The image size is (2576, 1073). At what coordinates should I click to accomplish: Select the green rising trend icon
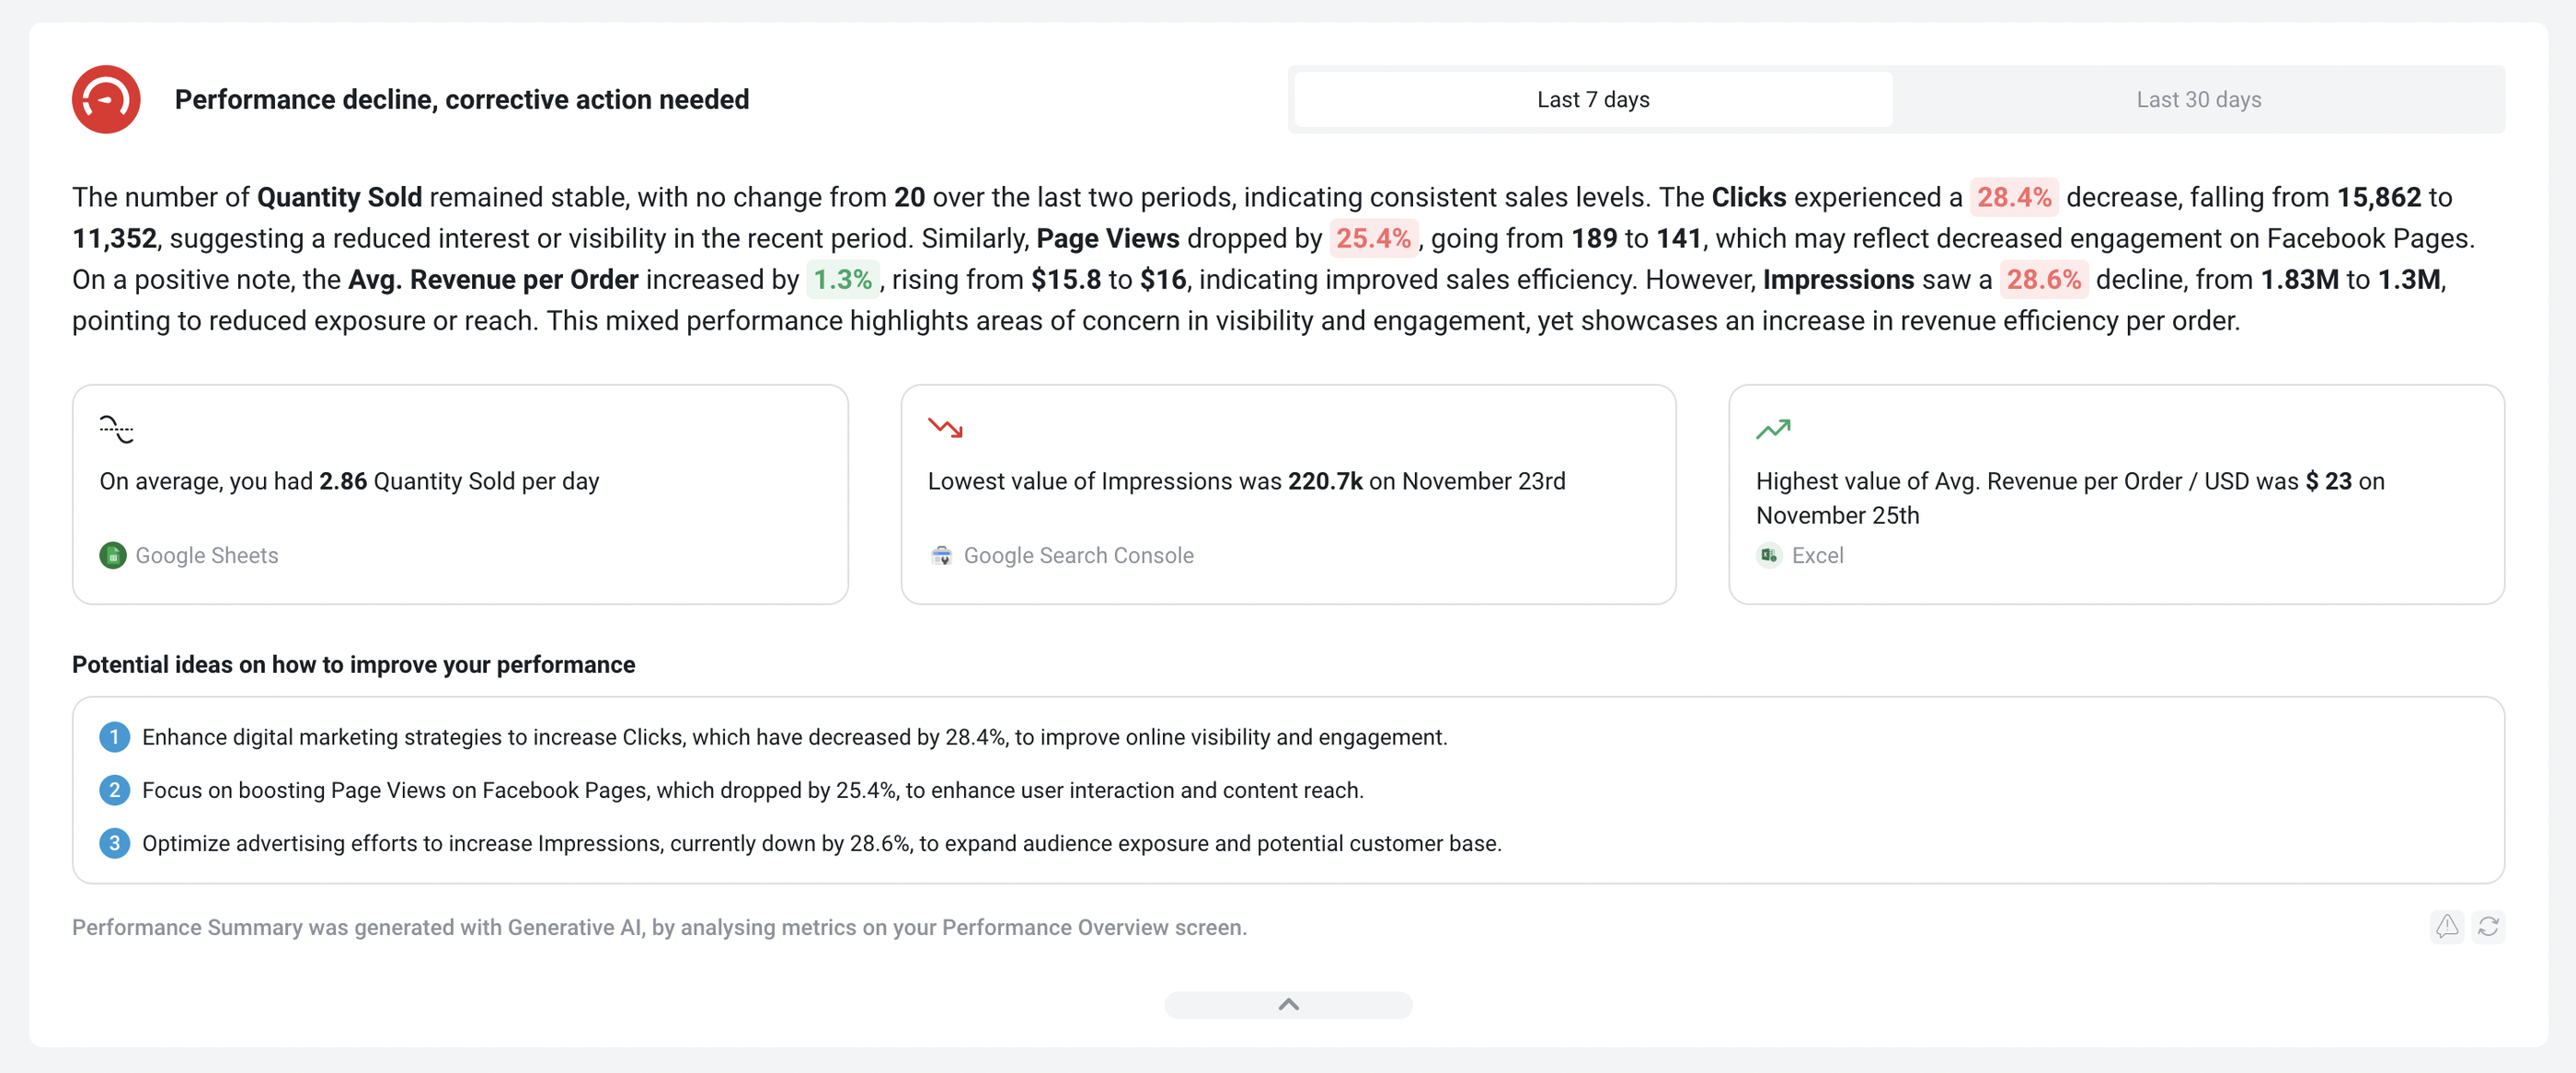click(x=1774, y=428)
